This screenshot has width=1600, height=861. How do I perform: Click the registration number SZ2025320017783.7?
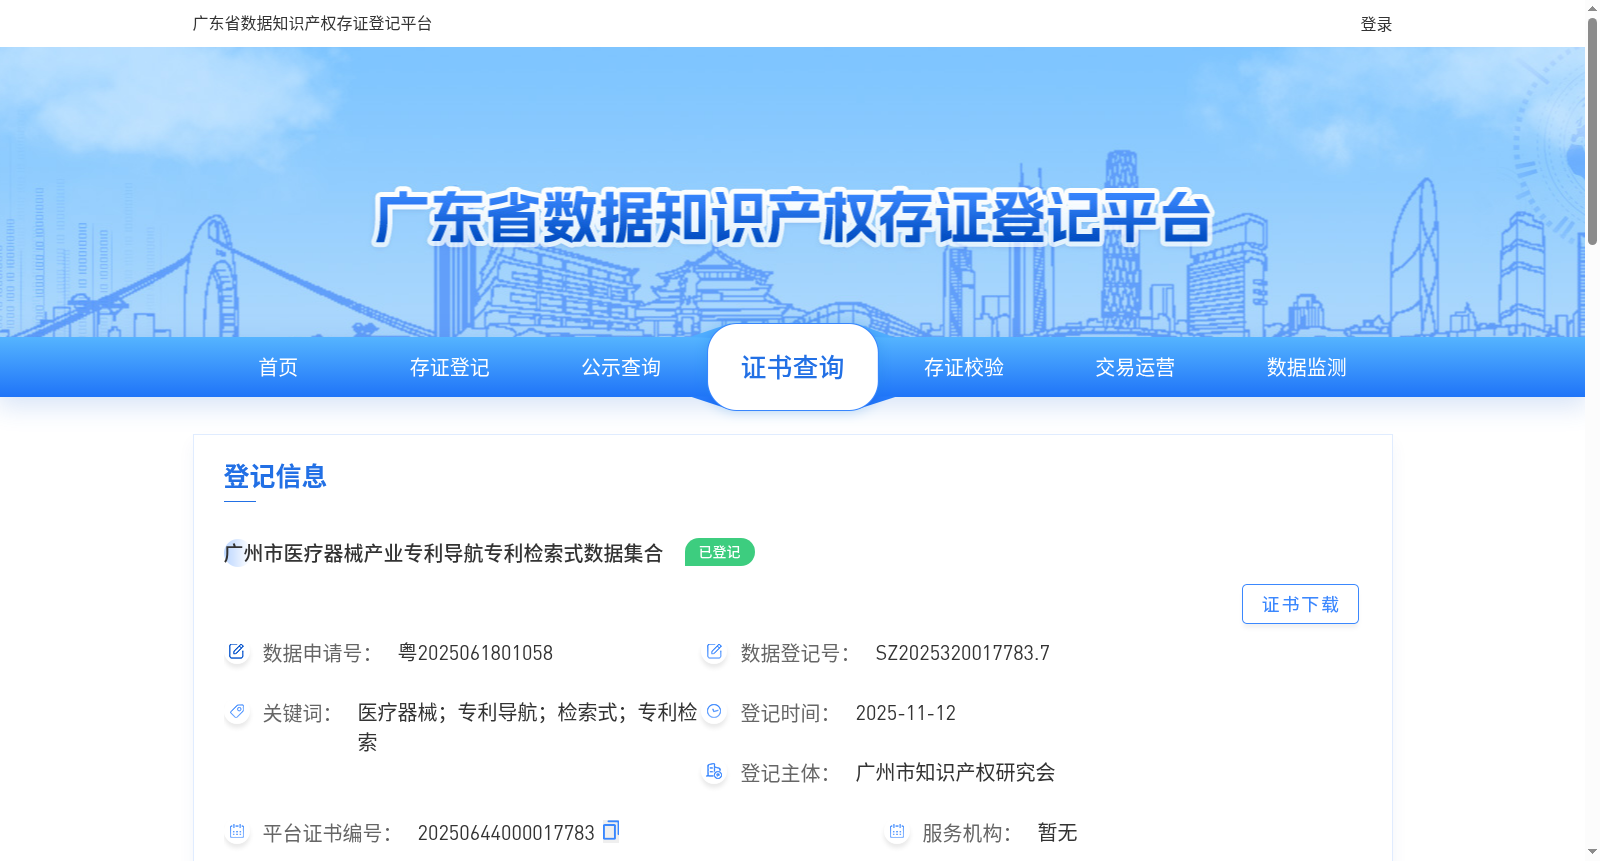(x=963, y=653)
